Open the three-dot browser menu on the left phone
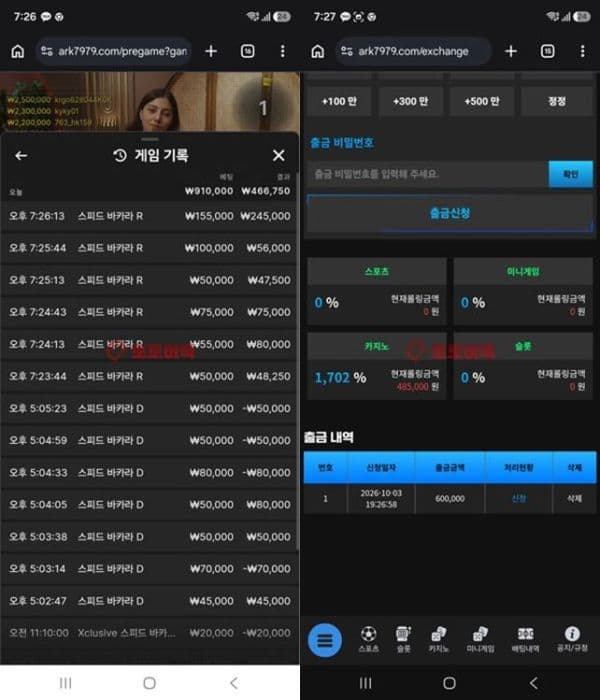 click(283, 51)
